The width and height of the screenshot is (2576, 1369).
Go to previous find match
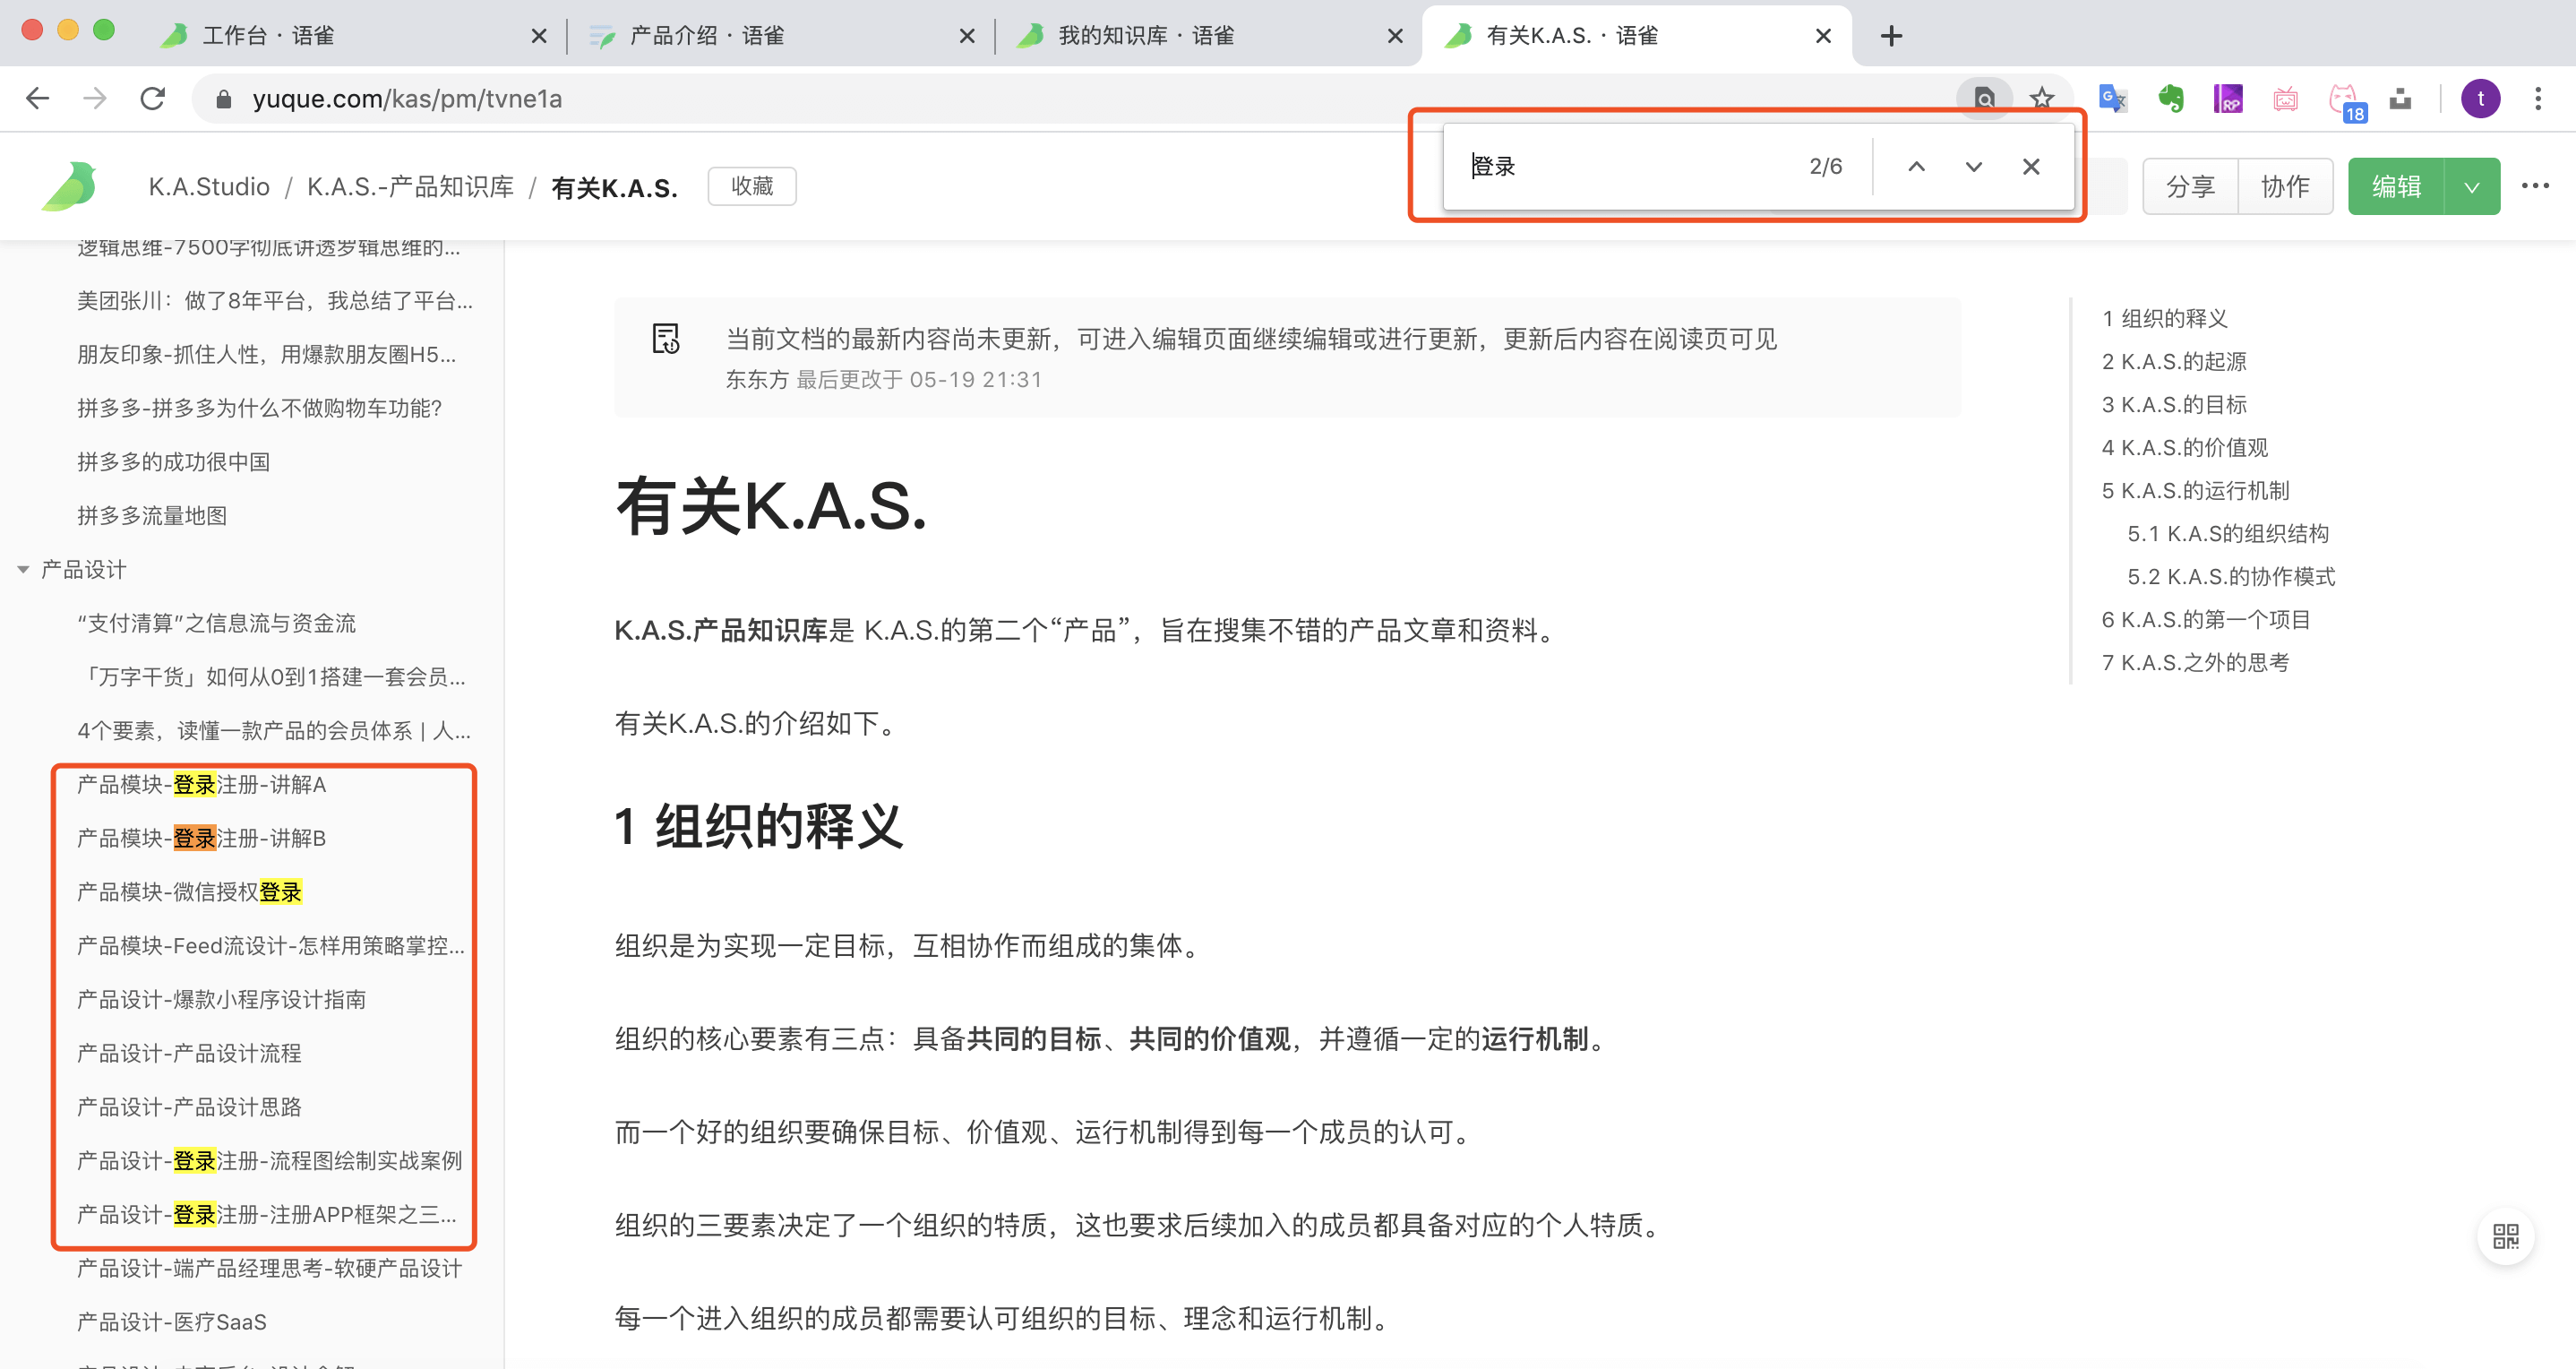[1916, 166]
